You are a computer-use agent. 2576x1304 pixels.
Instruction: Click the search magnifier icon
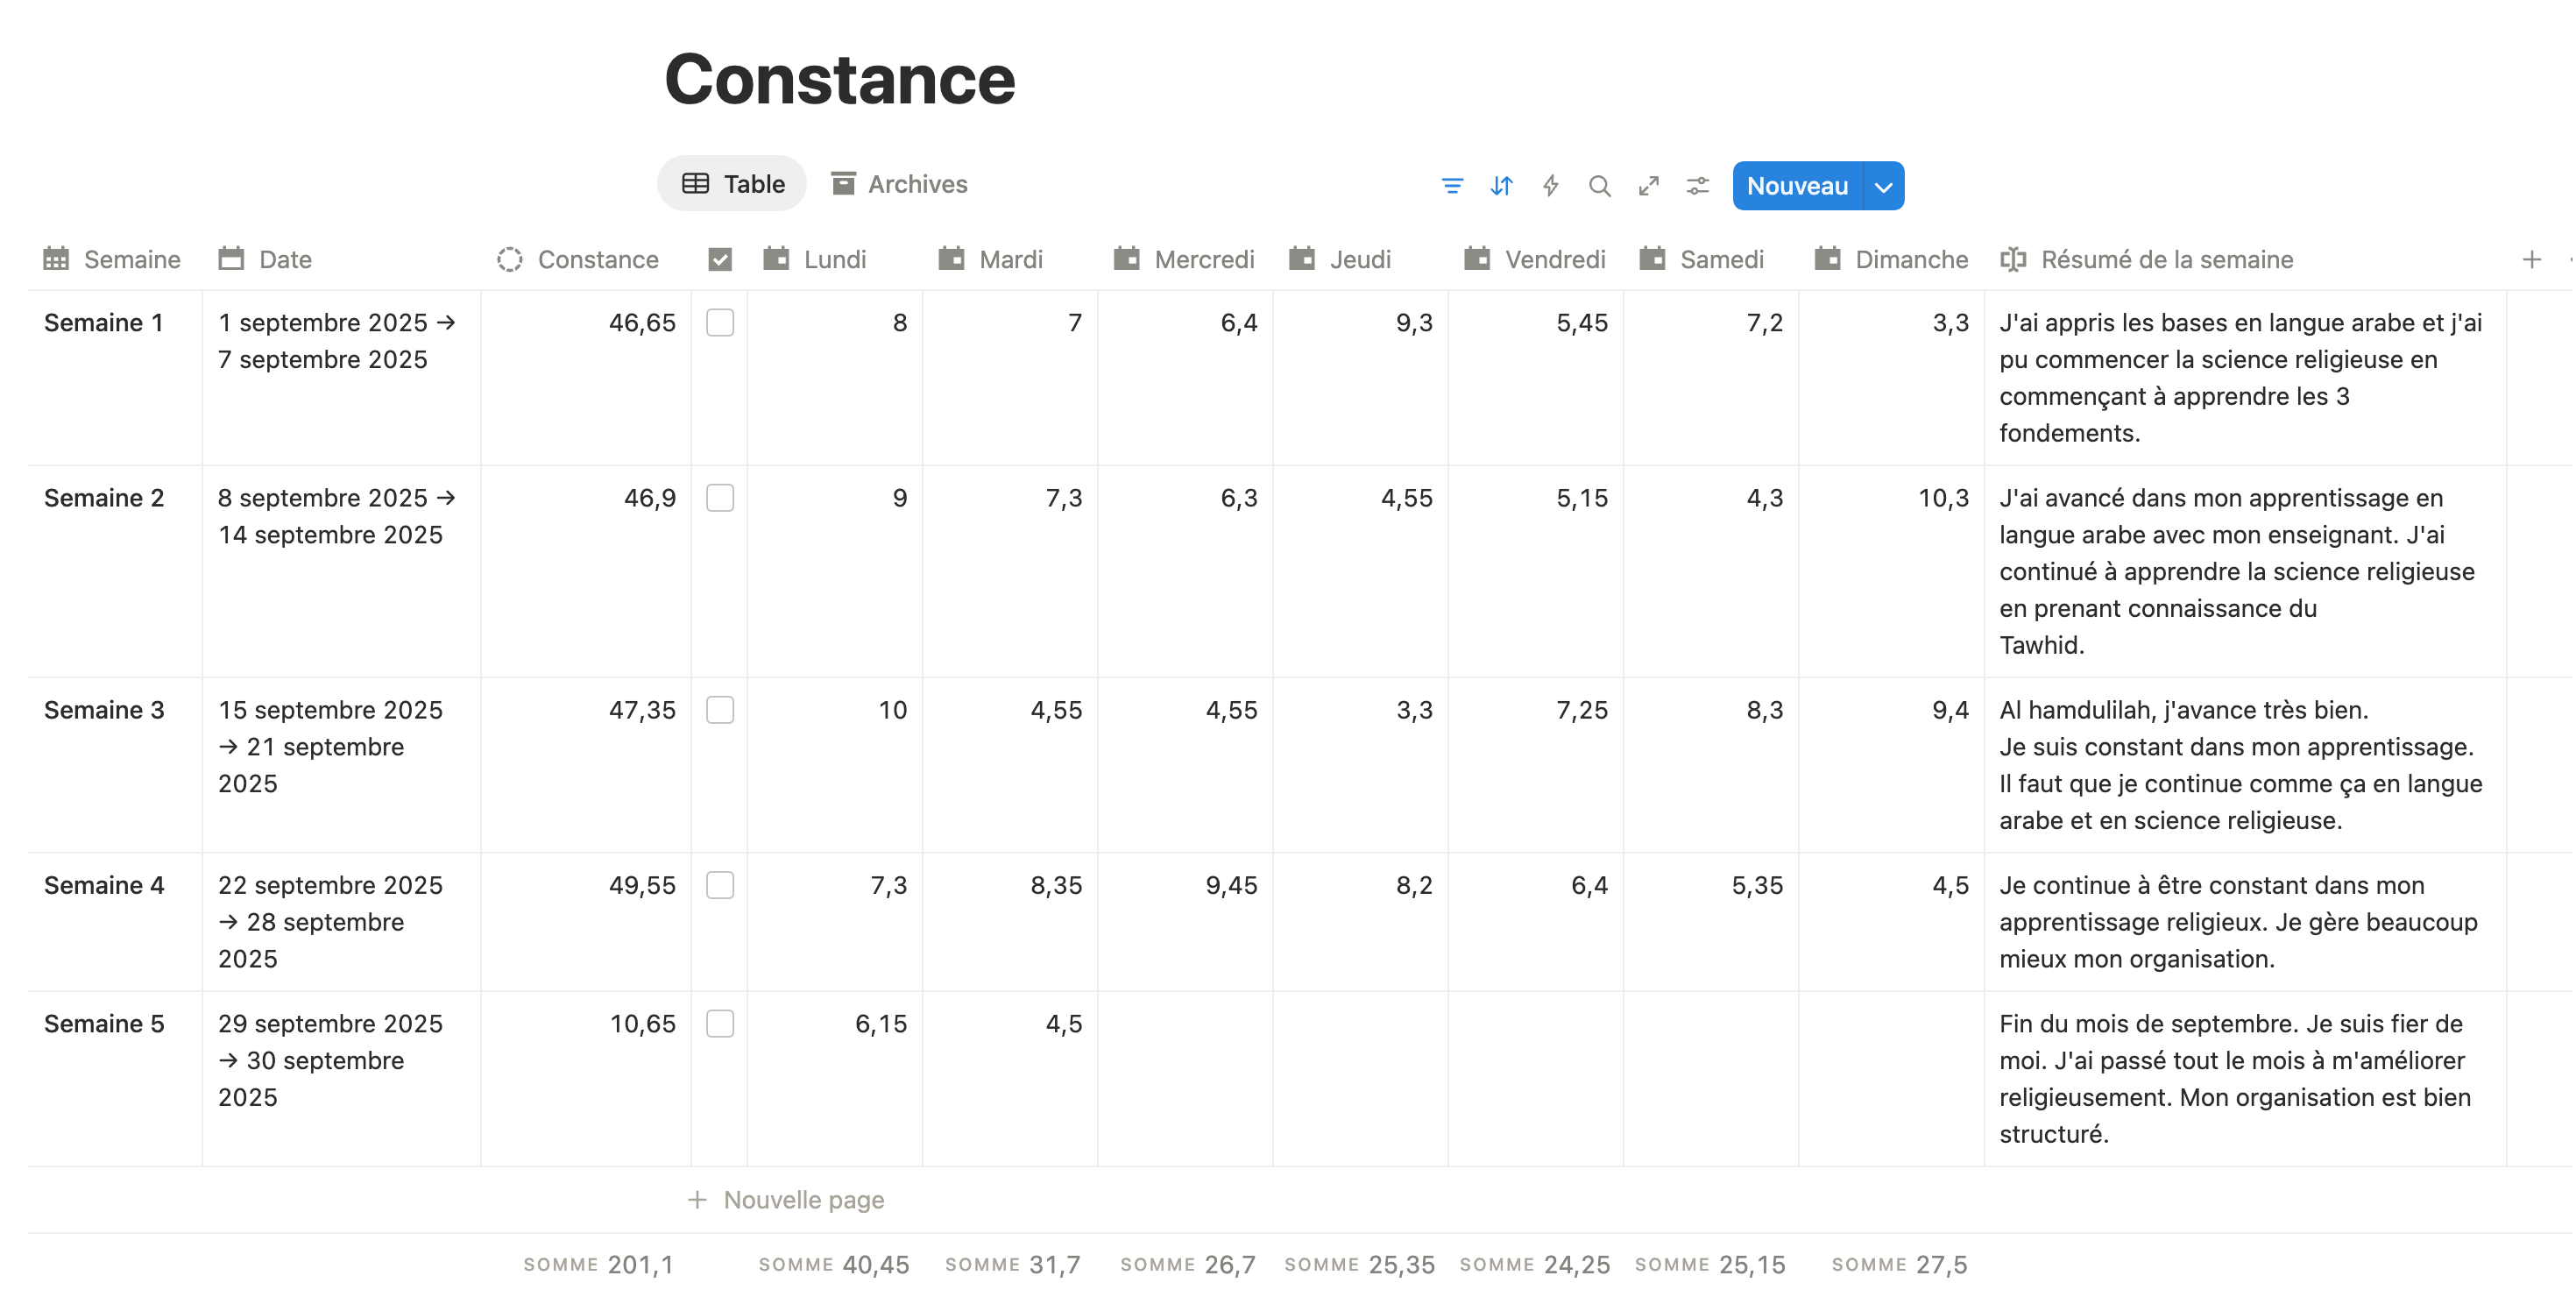click(x=1599, y=186)
